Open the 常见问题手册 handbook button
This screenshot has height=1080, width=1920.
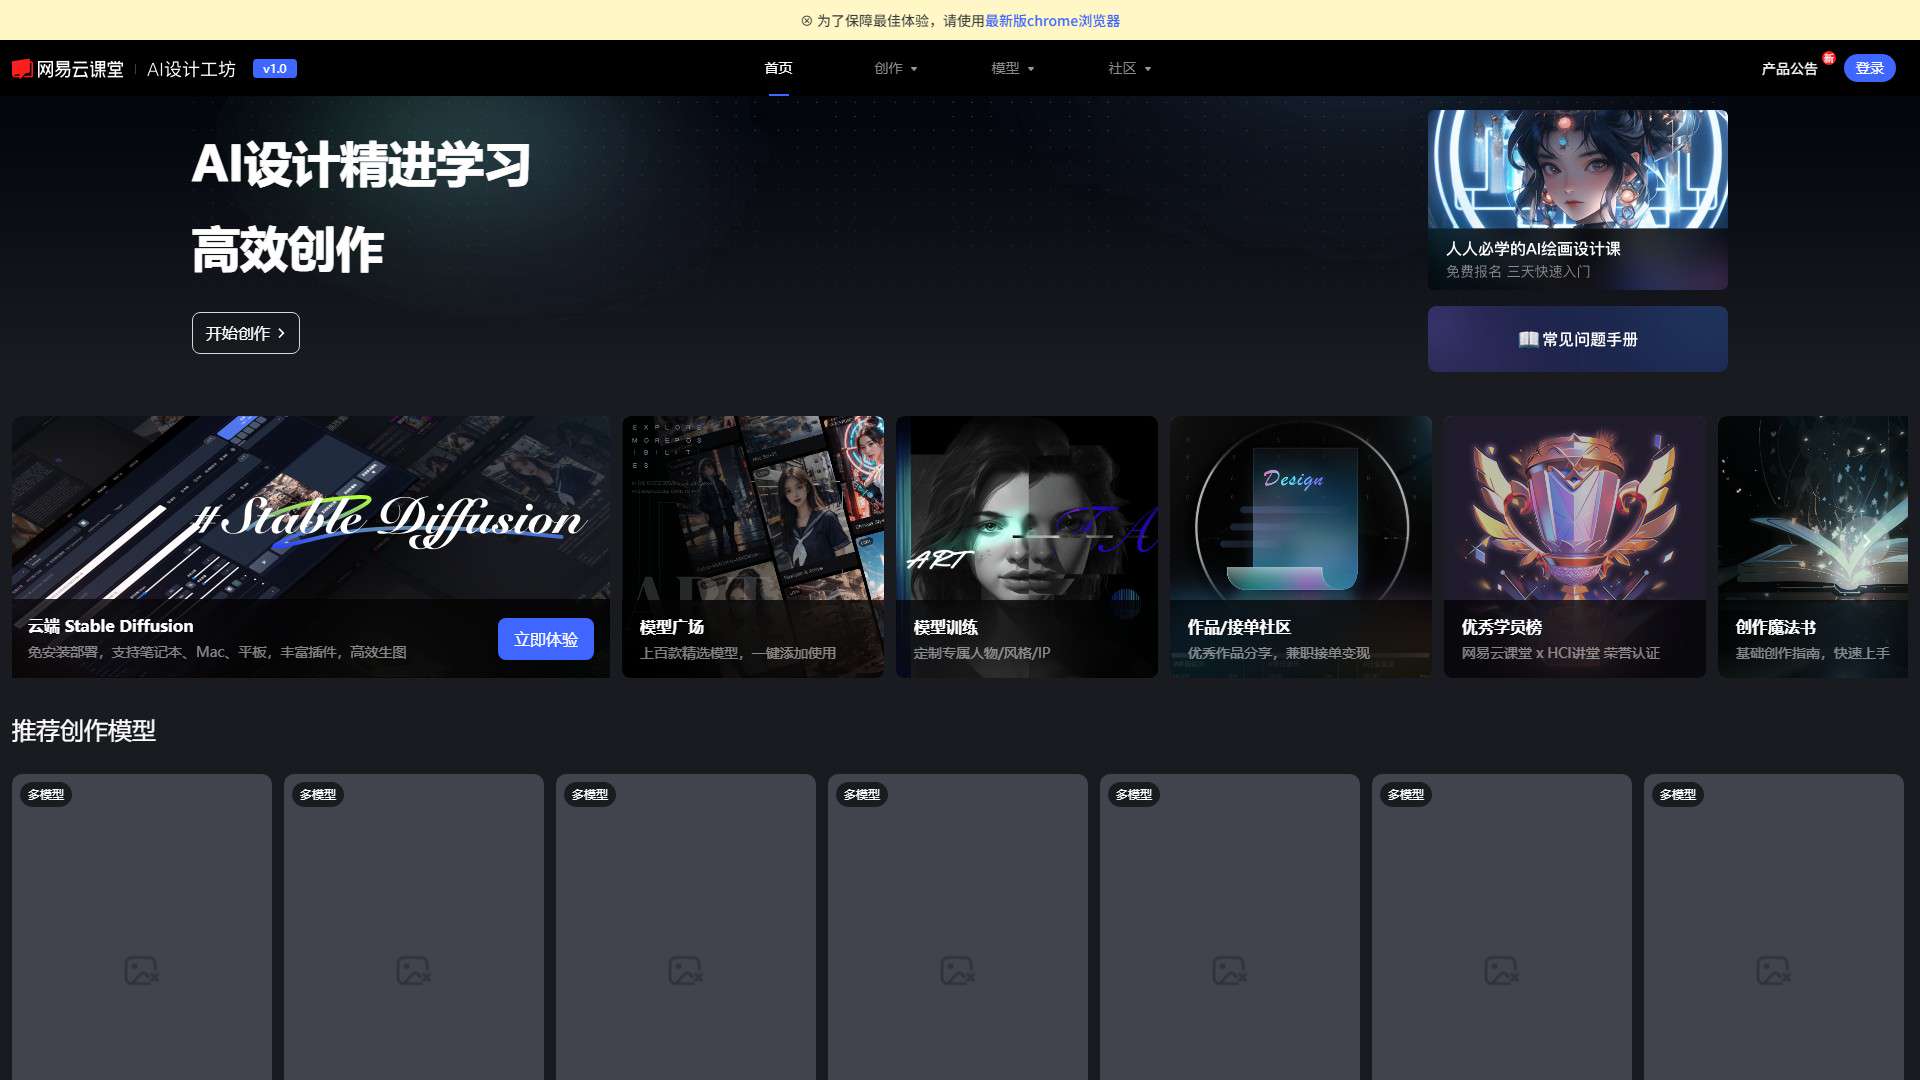click(1577, 339)
